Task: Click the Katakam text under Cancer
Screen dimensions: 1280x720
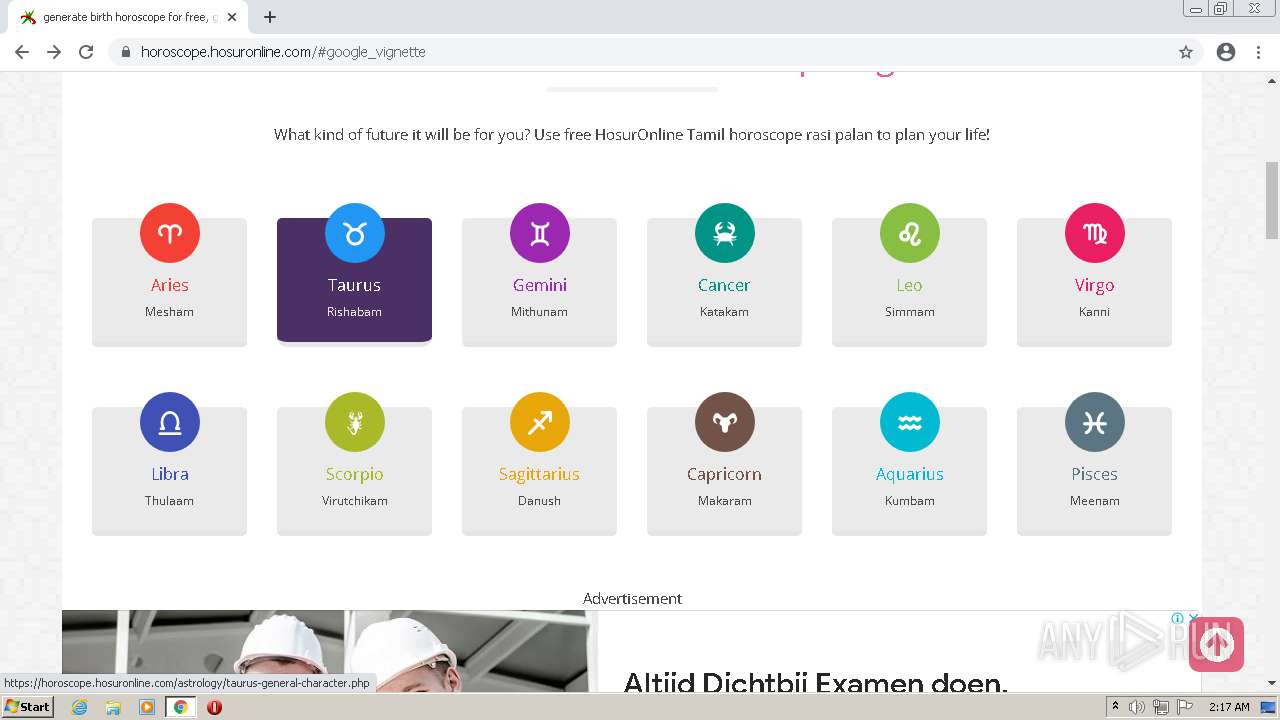Action: [724, 312]
